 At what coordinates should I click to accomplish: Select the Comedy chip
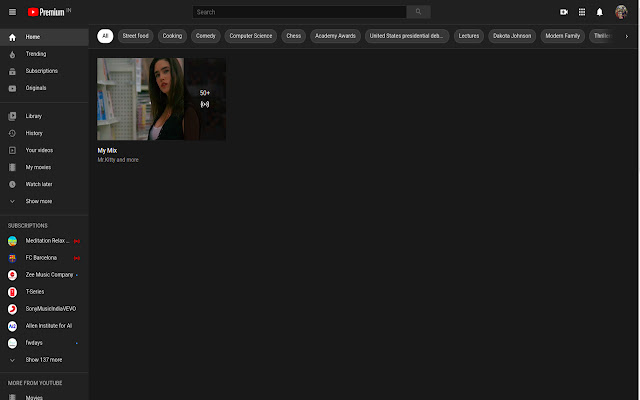click(206, 36)
